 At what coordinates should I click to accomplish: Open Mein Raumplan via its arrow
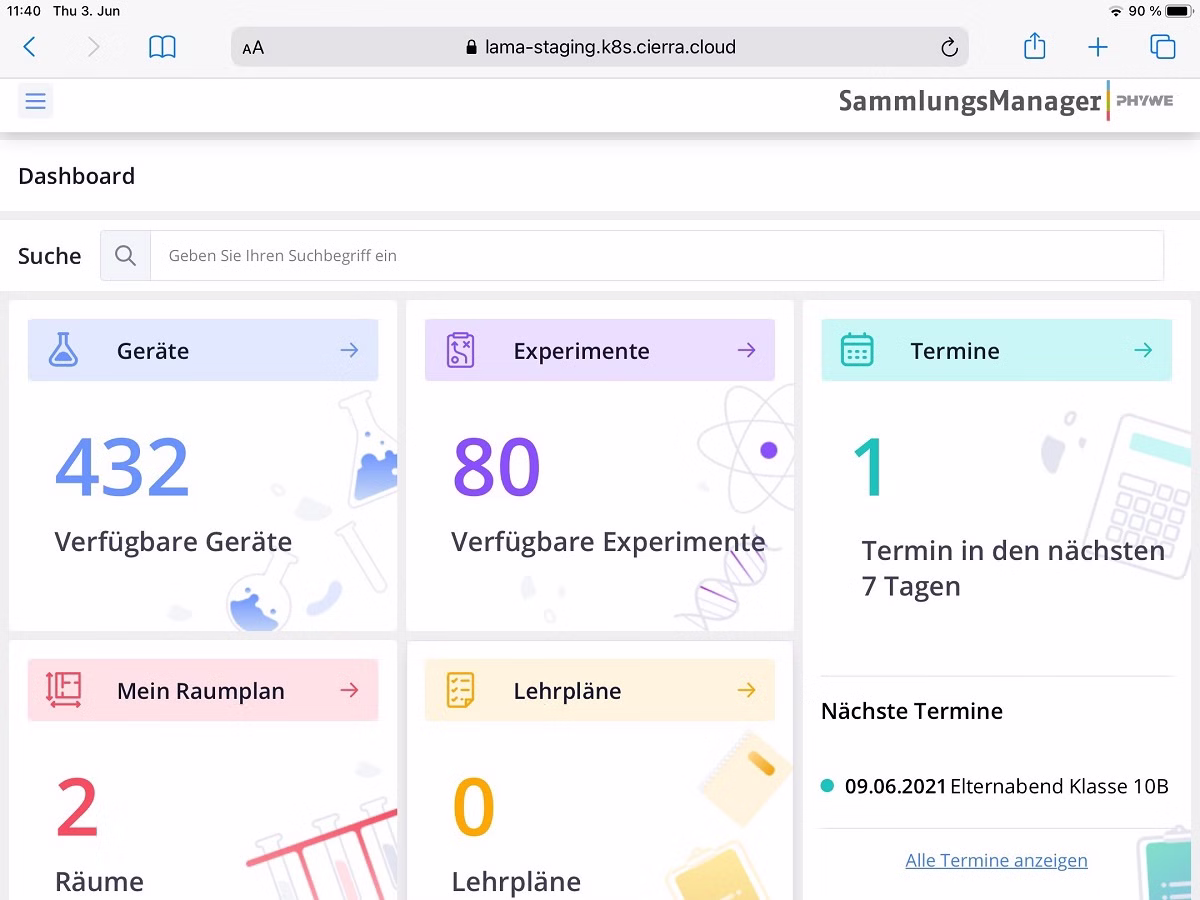point(349,690)
